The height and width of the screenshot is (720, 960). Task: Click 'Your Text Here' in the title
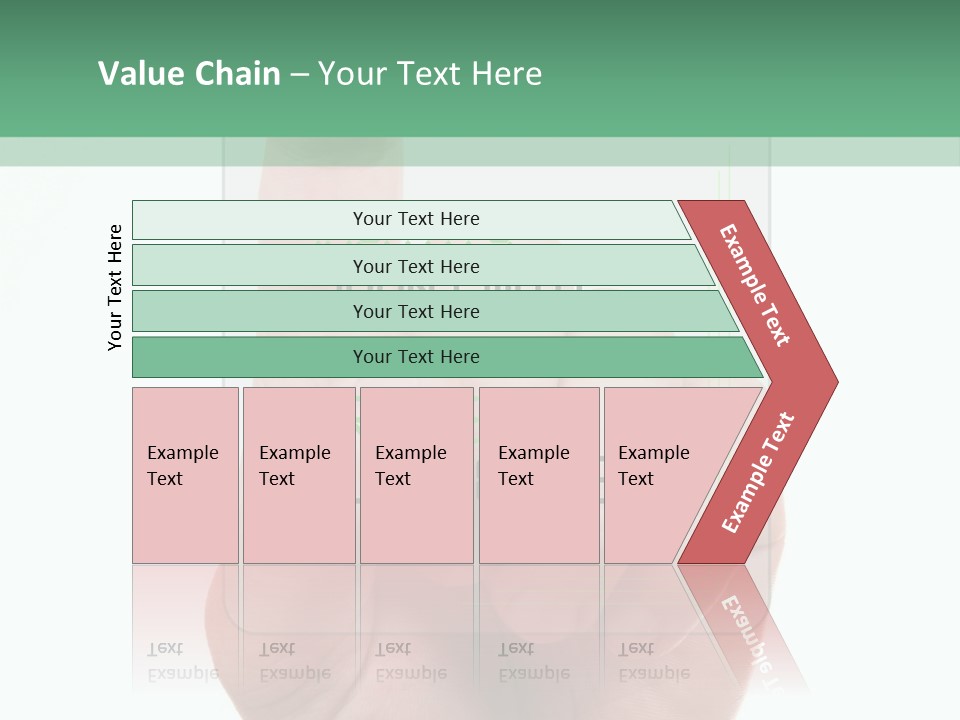click(430, 74)
